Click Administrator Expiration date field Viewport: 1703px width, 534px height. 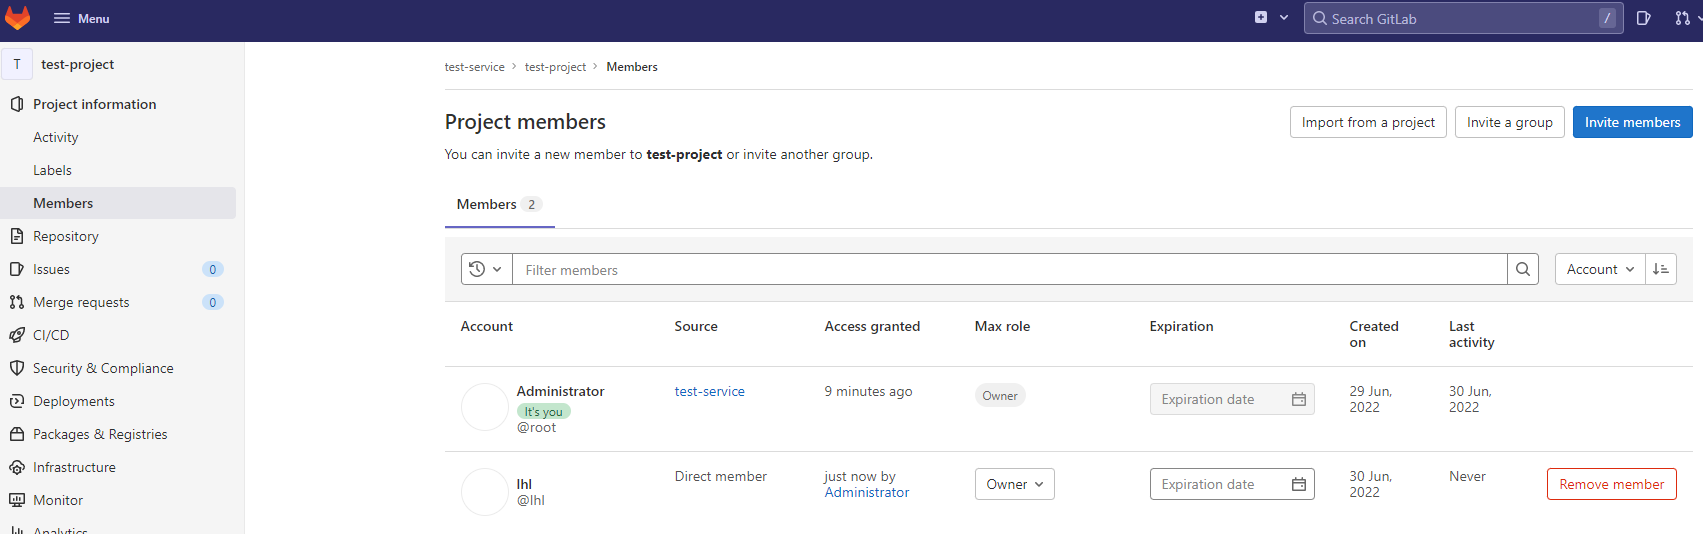[1232, 399]
